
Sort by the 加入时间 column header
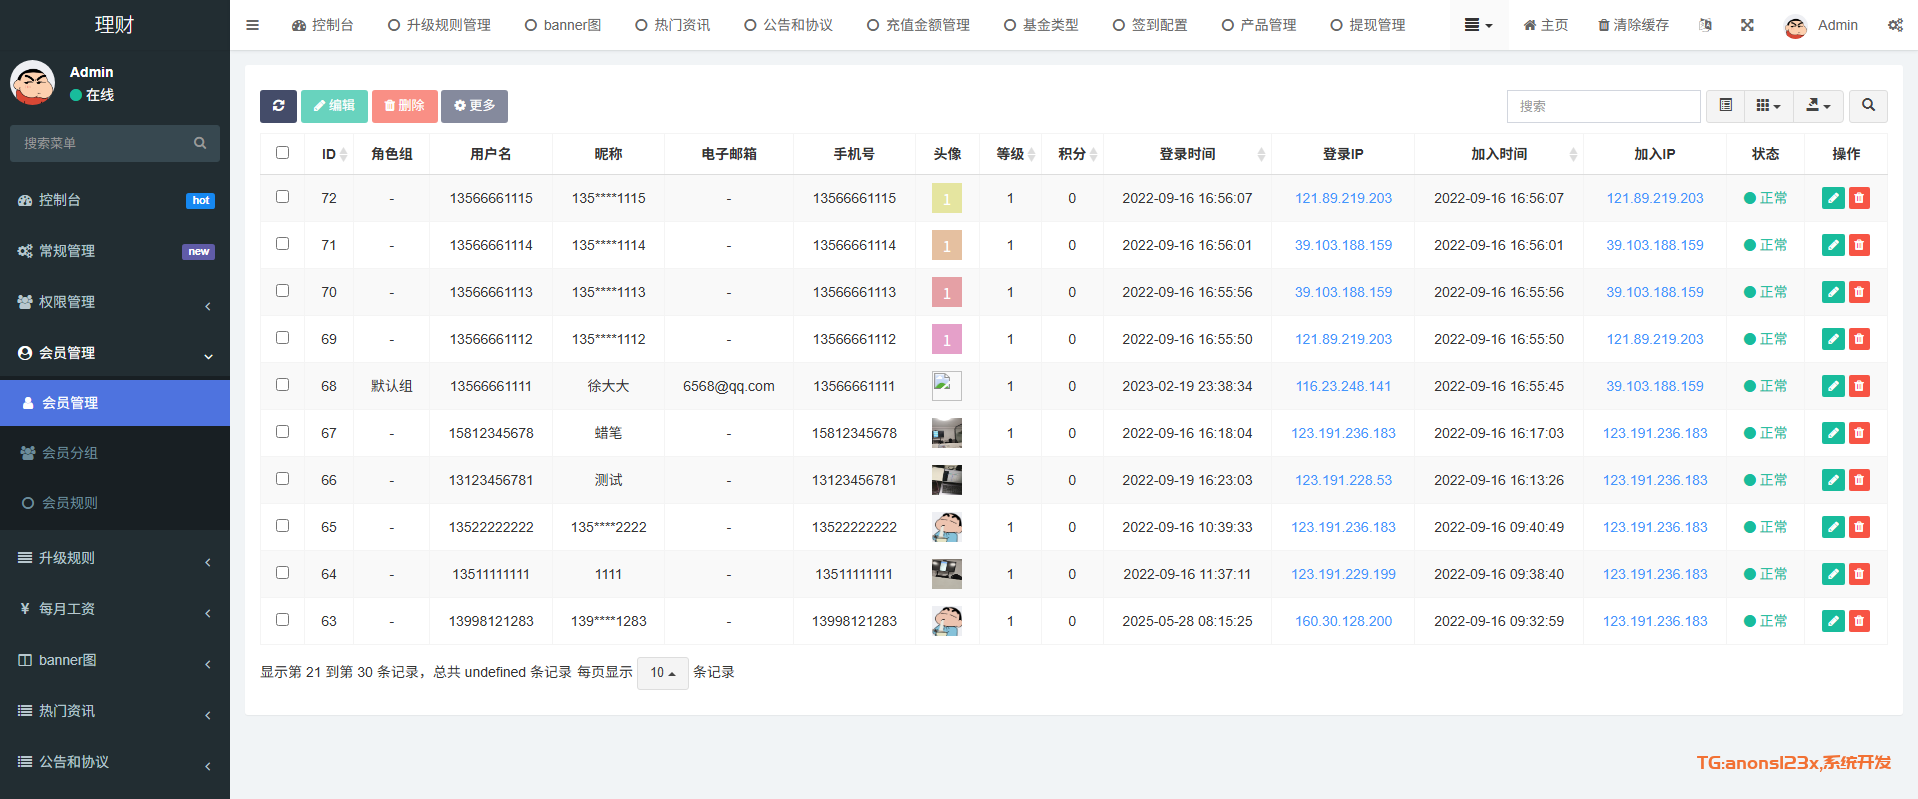pyautogui.click(x=1499, y=154)
